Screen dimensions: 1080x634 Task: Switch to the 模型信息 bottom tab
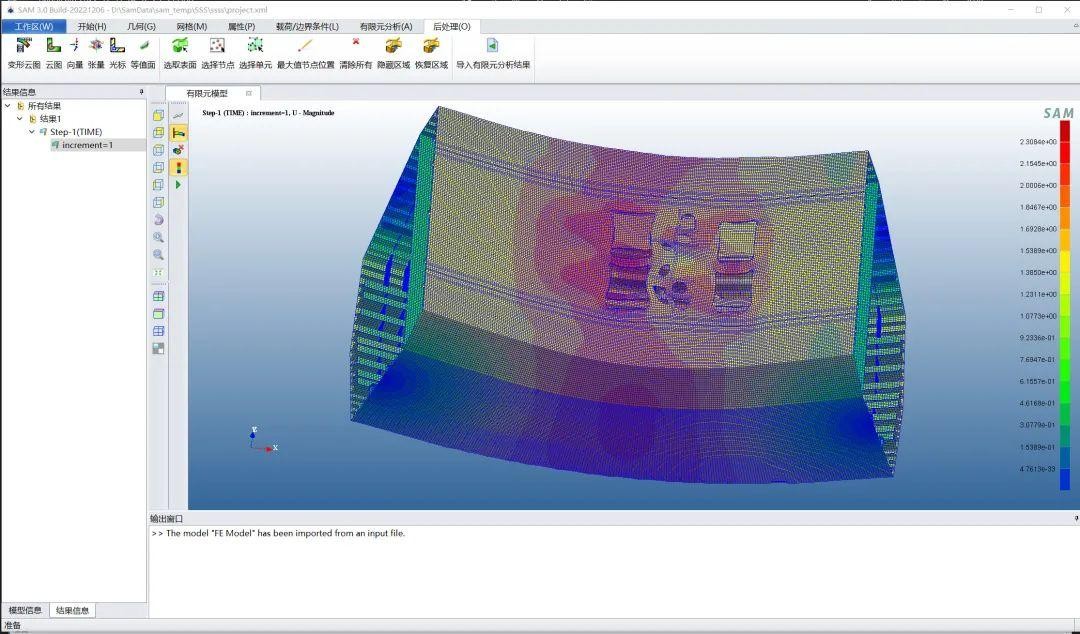25,610
